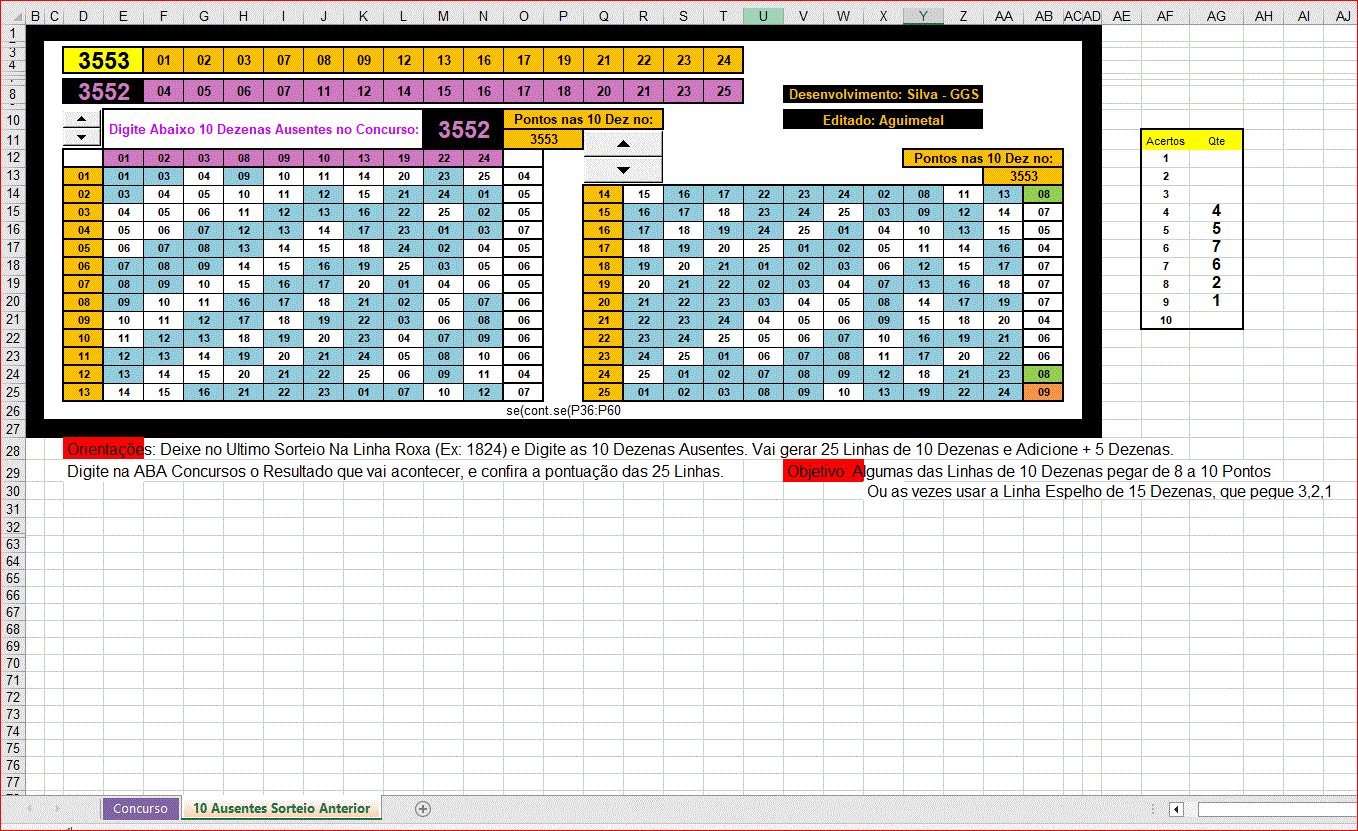Click the small up arrow beside Digite Abaixo

pos(81,119)
